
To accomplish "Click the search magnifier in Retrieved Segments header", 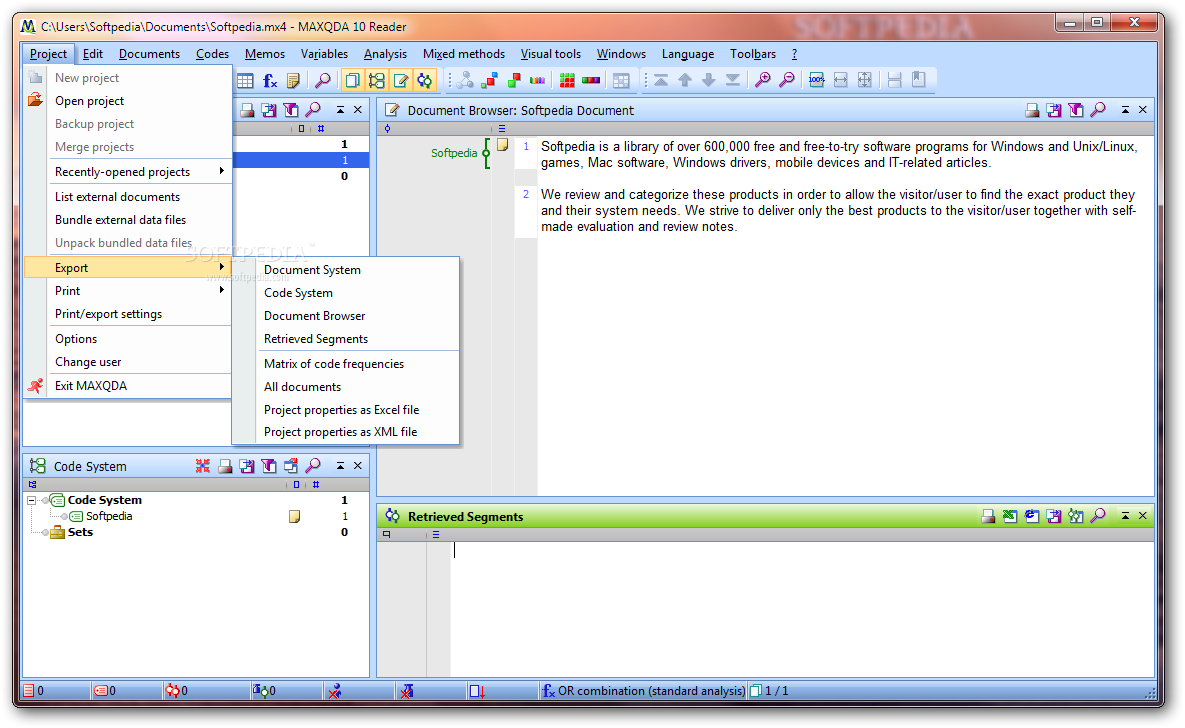I will 1098,516.
